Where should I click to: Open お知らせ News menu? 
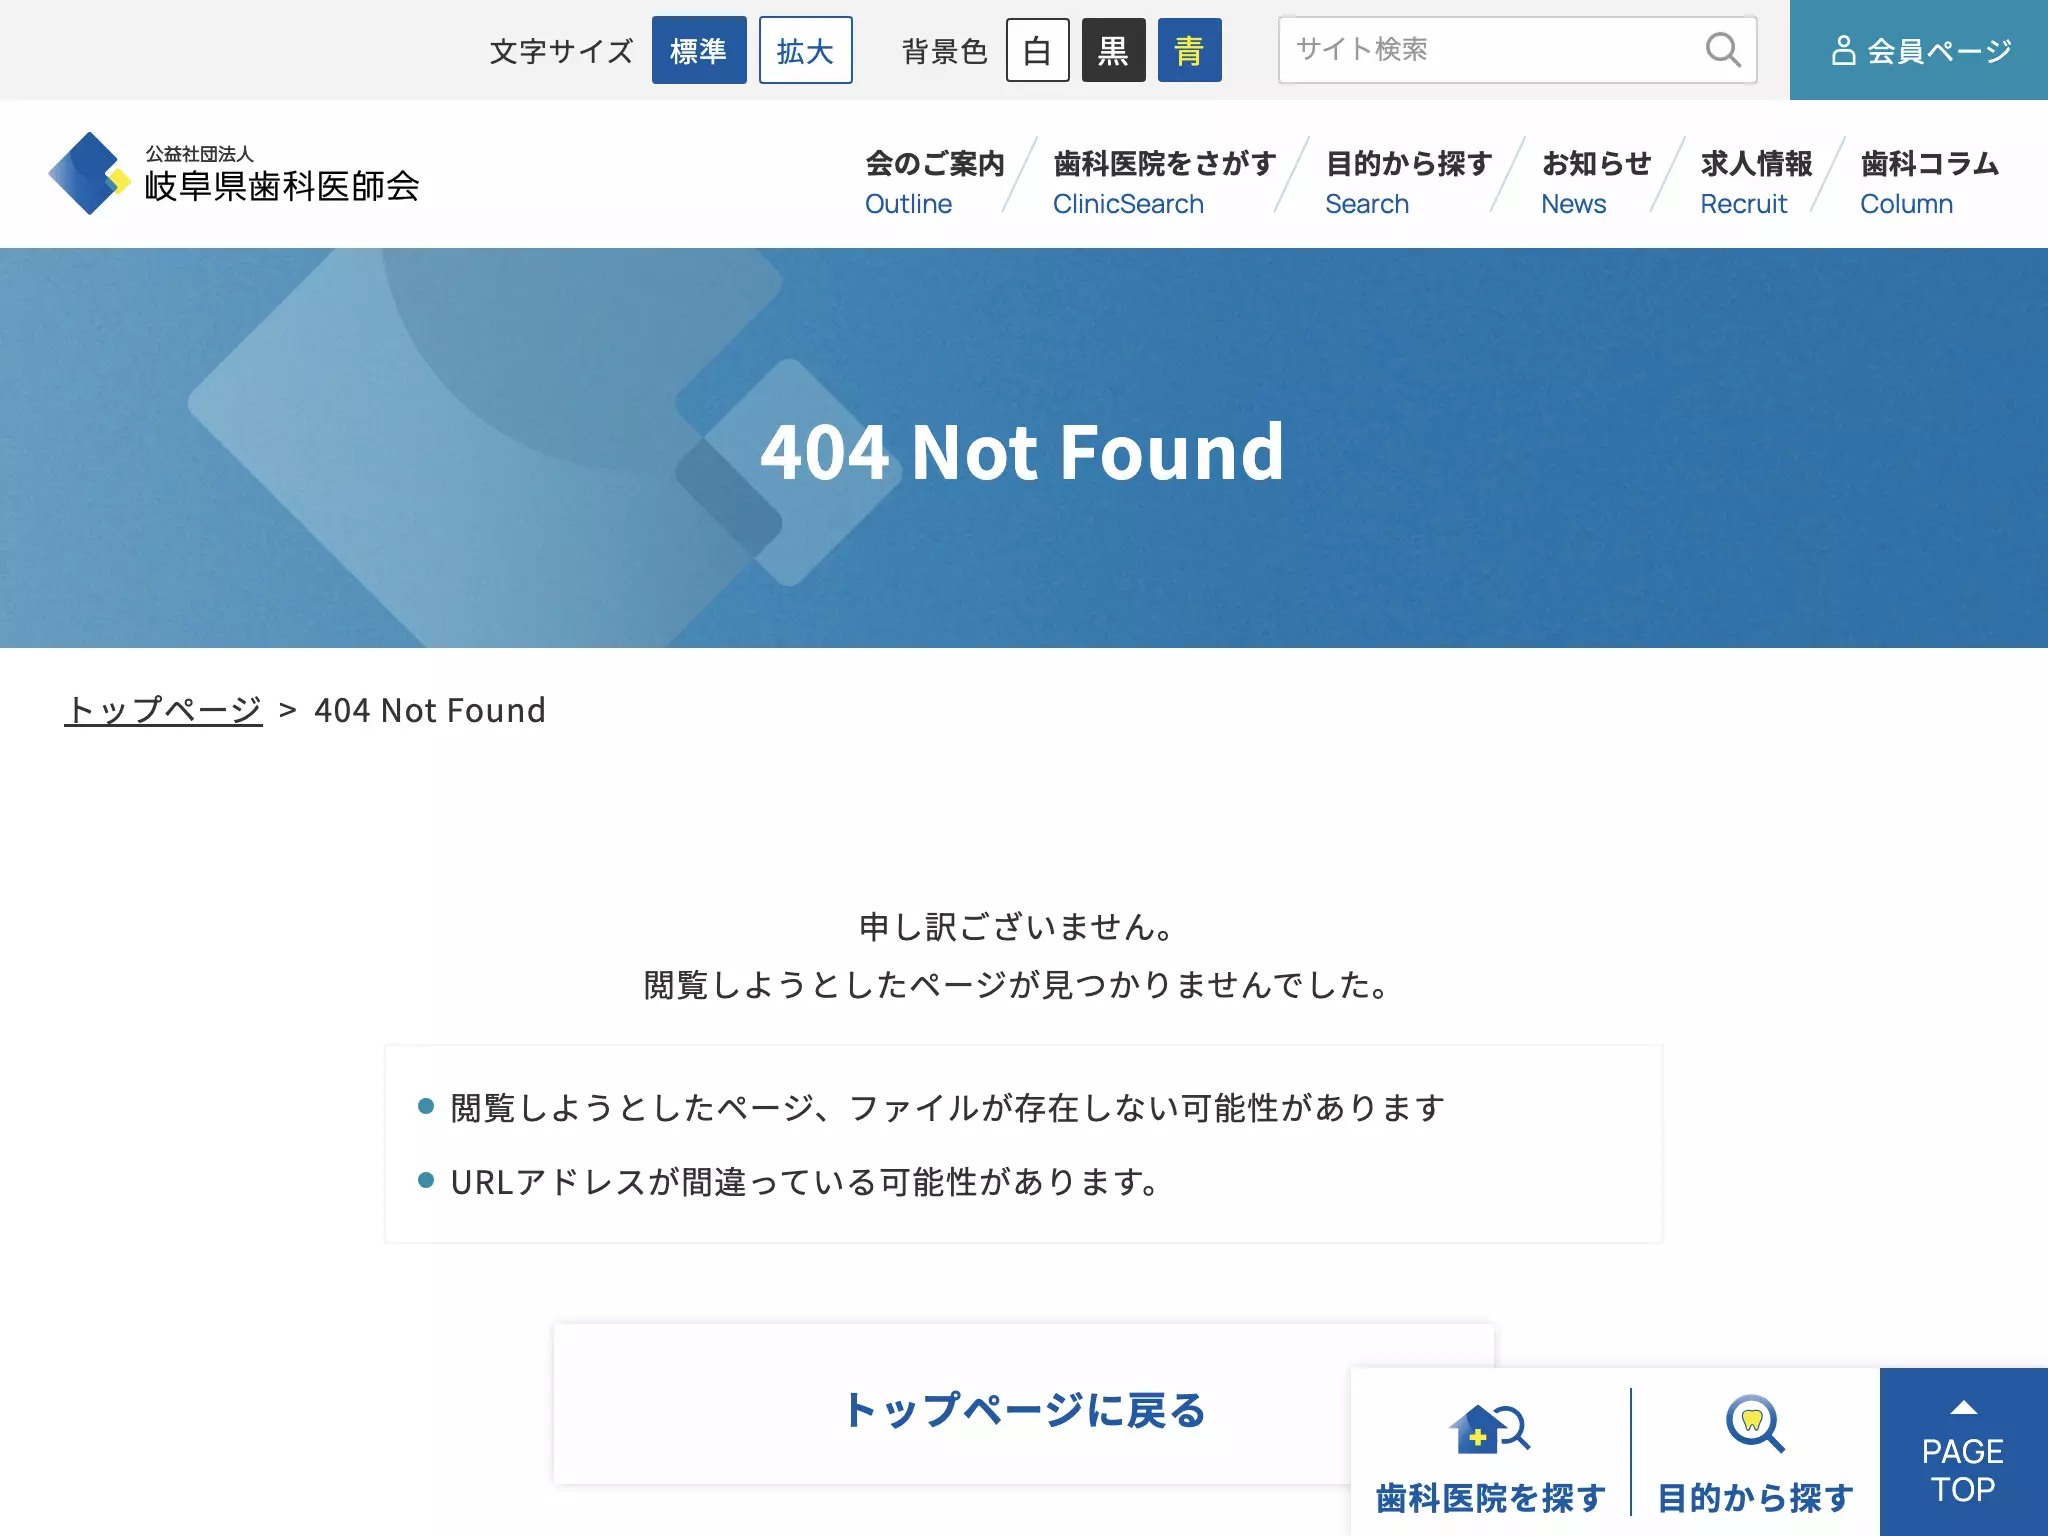click(x=1596, y=183)
